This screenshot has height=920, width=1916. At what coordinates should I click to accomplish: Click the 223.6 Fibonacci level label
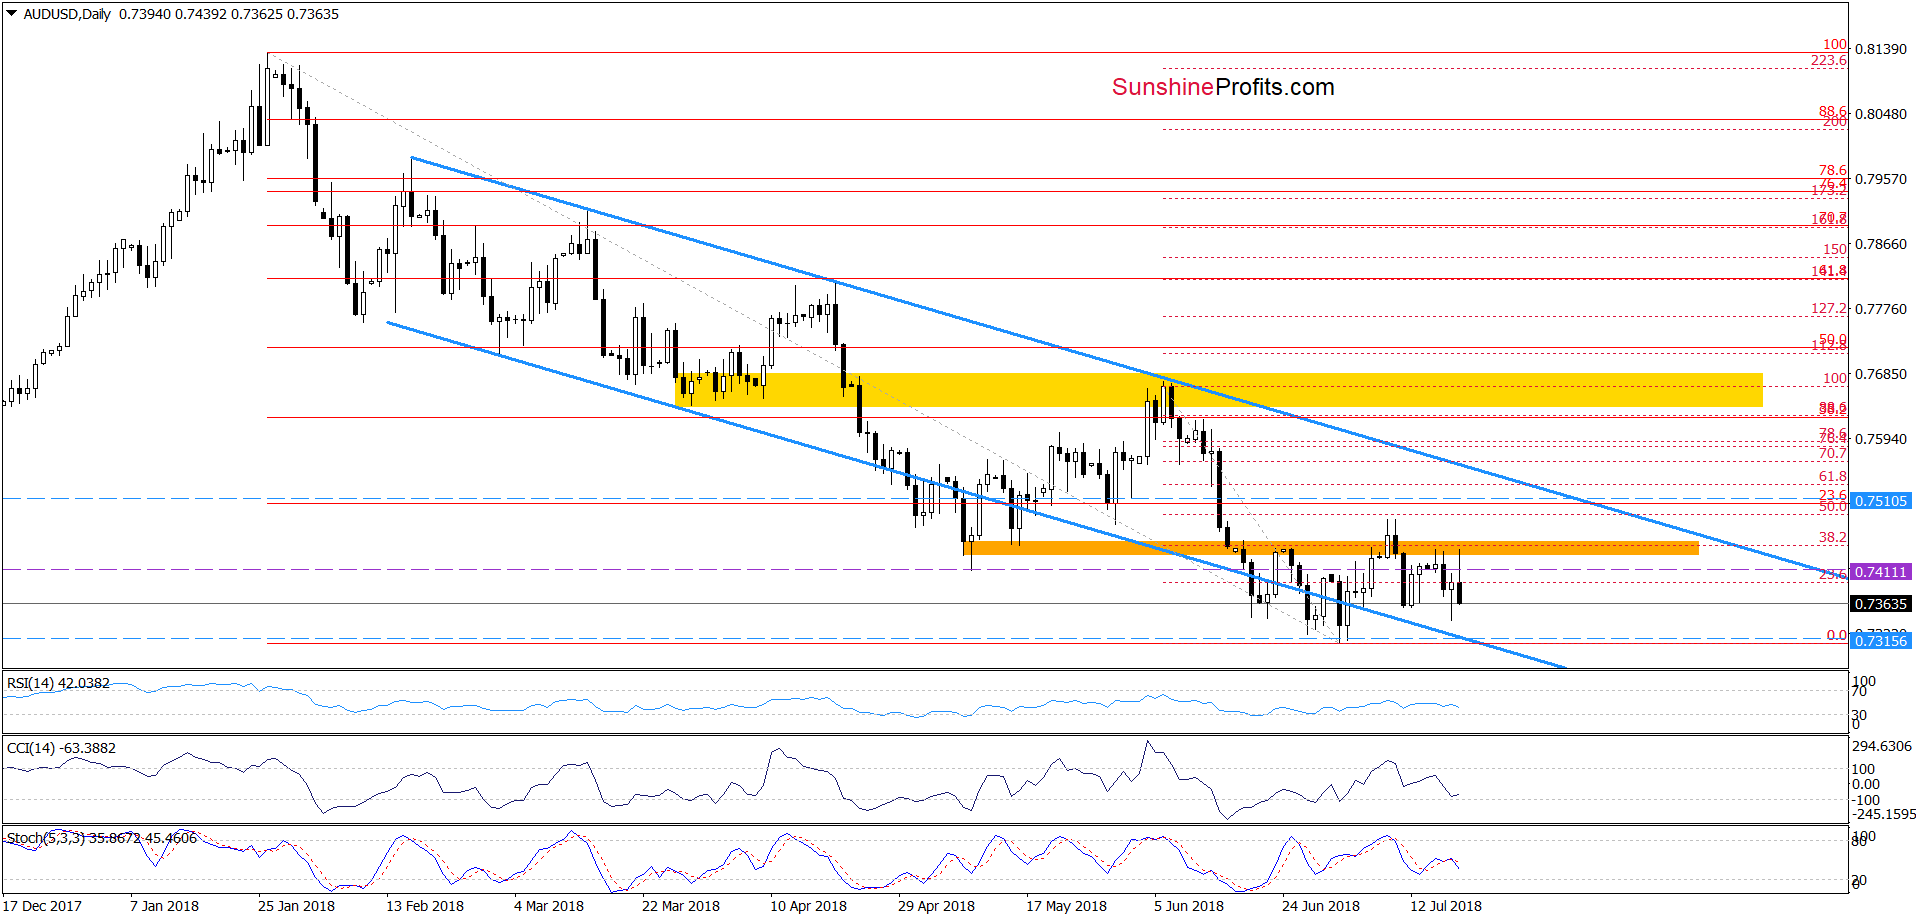coord(1829,61)
